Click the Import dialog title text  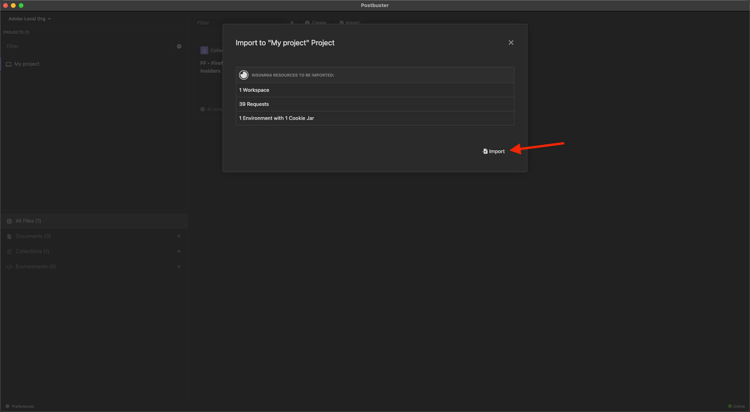[x=285, y=43]
